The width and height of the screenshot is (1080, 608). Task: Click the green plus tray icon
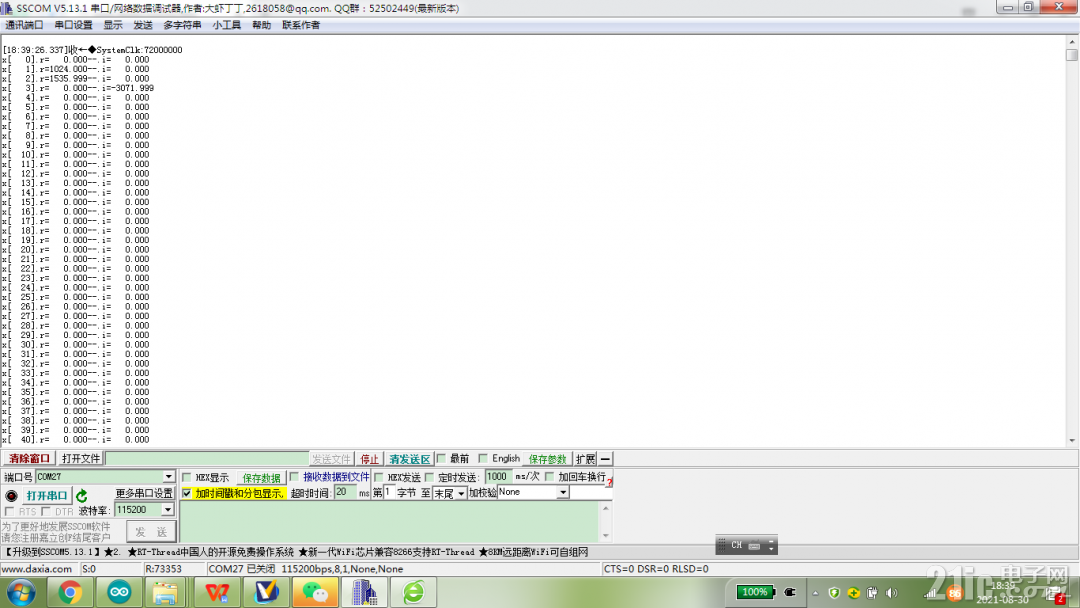coord(853,593)
